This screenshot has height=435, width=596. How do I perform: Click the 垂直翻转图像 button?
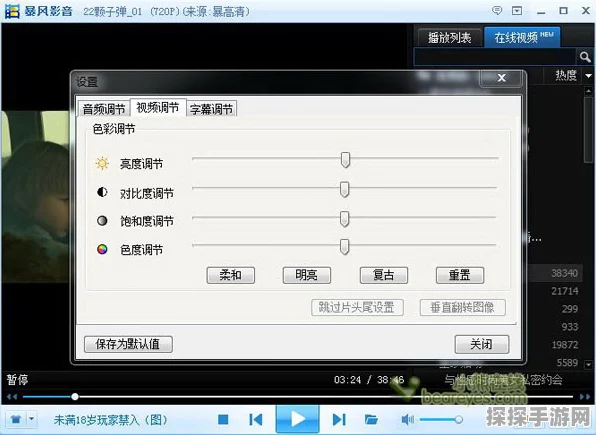[x=463, y=307]
